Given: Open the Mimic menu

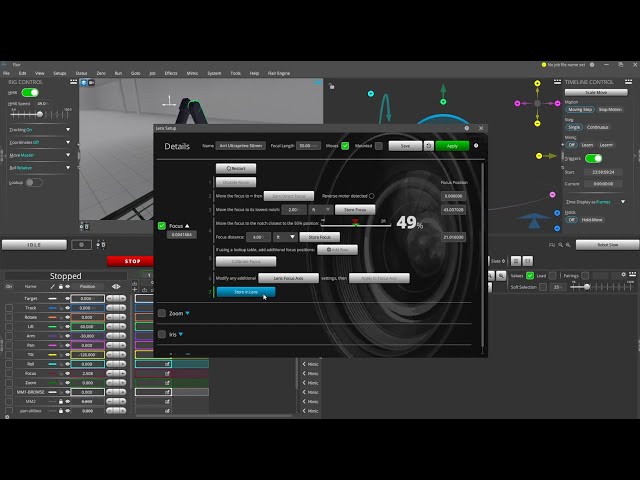Looking at the screenshot, I should pyautogui.click(x=192, y=73).
